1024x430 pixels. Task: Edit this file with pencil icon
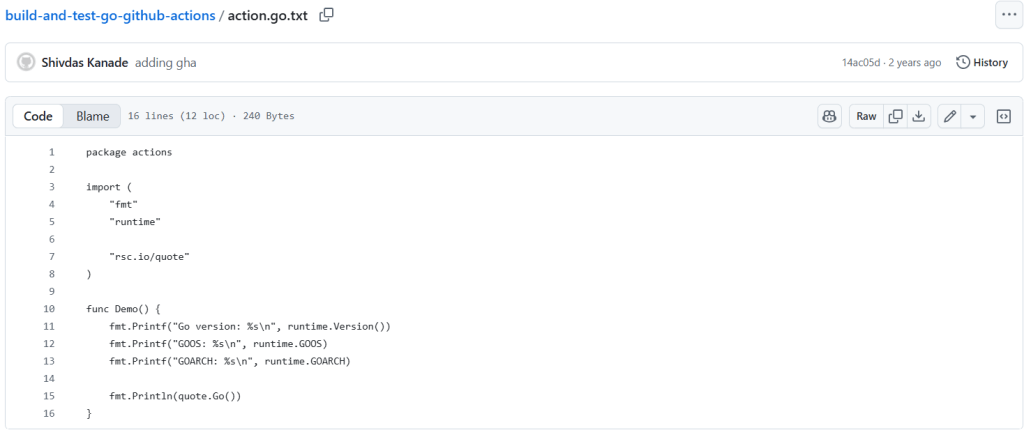point(950,116)
